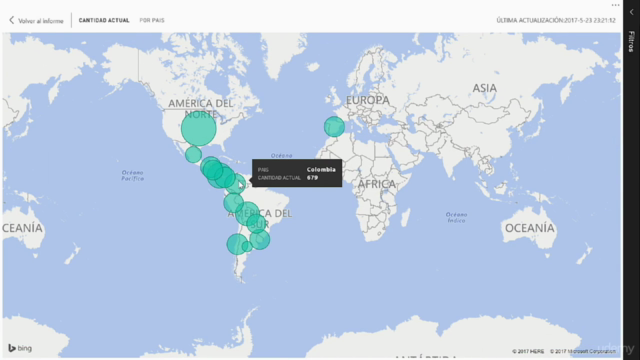
Task: Click the ASIA map label
Action: (485, 88)
